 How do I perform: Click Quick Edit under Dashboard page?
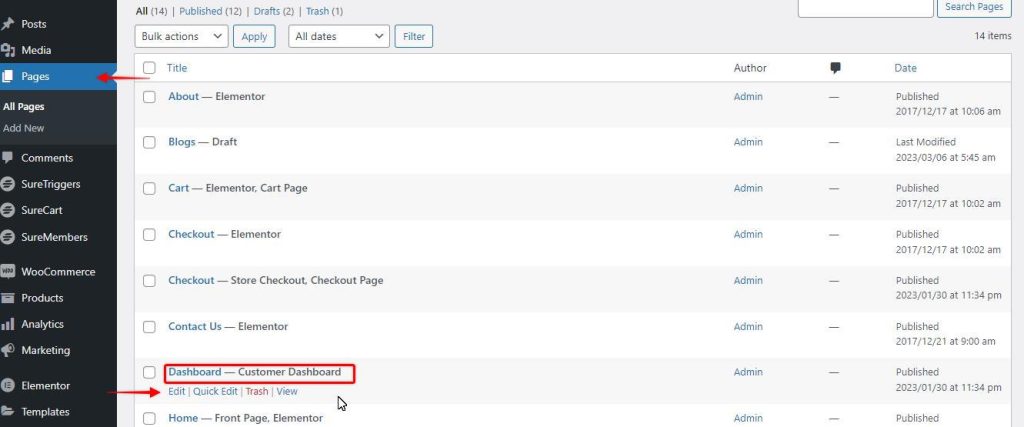pos(215,391)
